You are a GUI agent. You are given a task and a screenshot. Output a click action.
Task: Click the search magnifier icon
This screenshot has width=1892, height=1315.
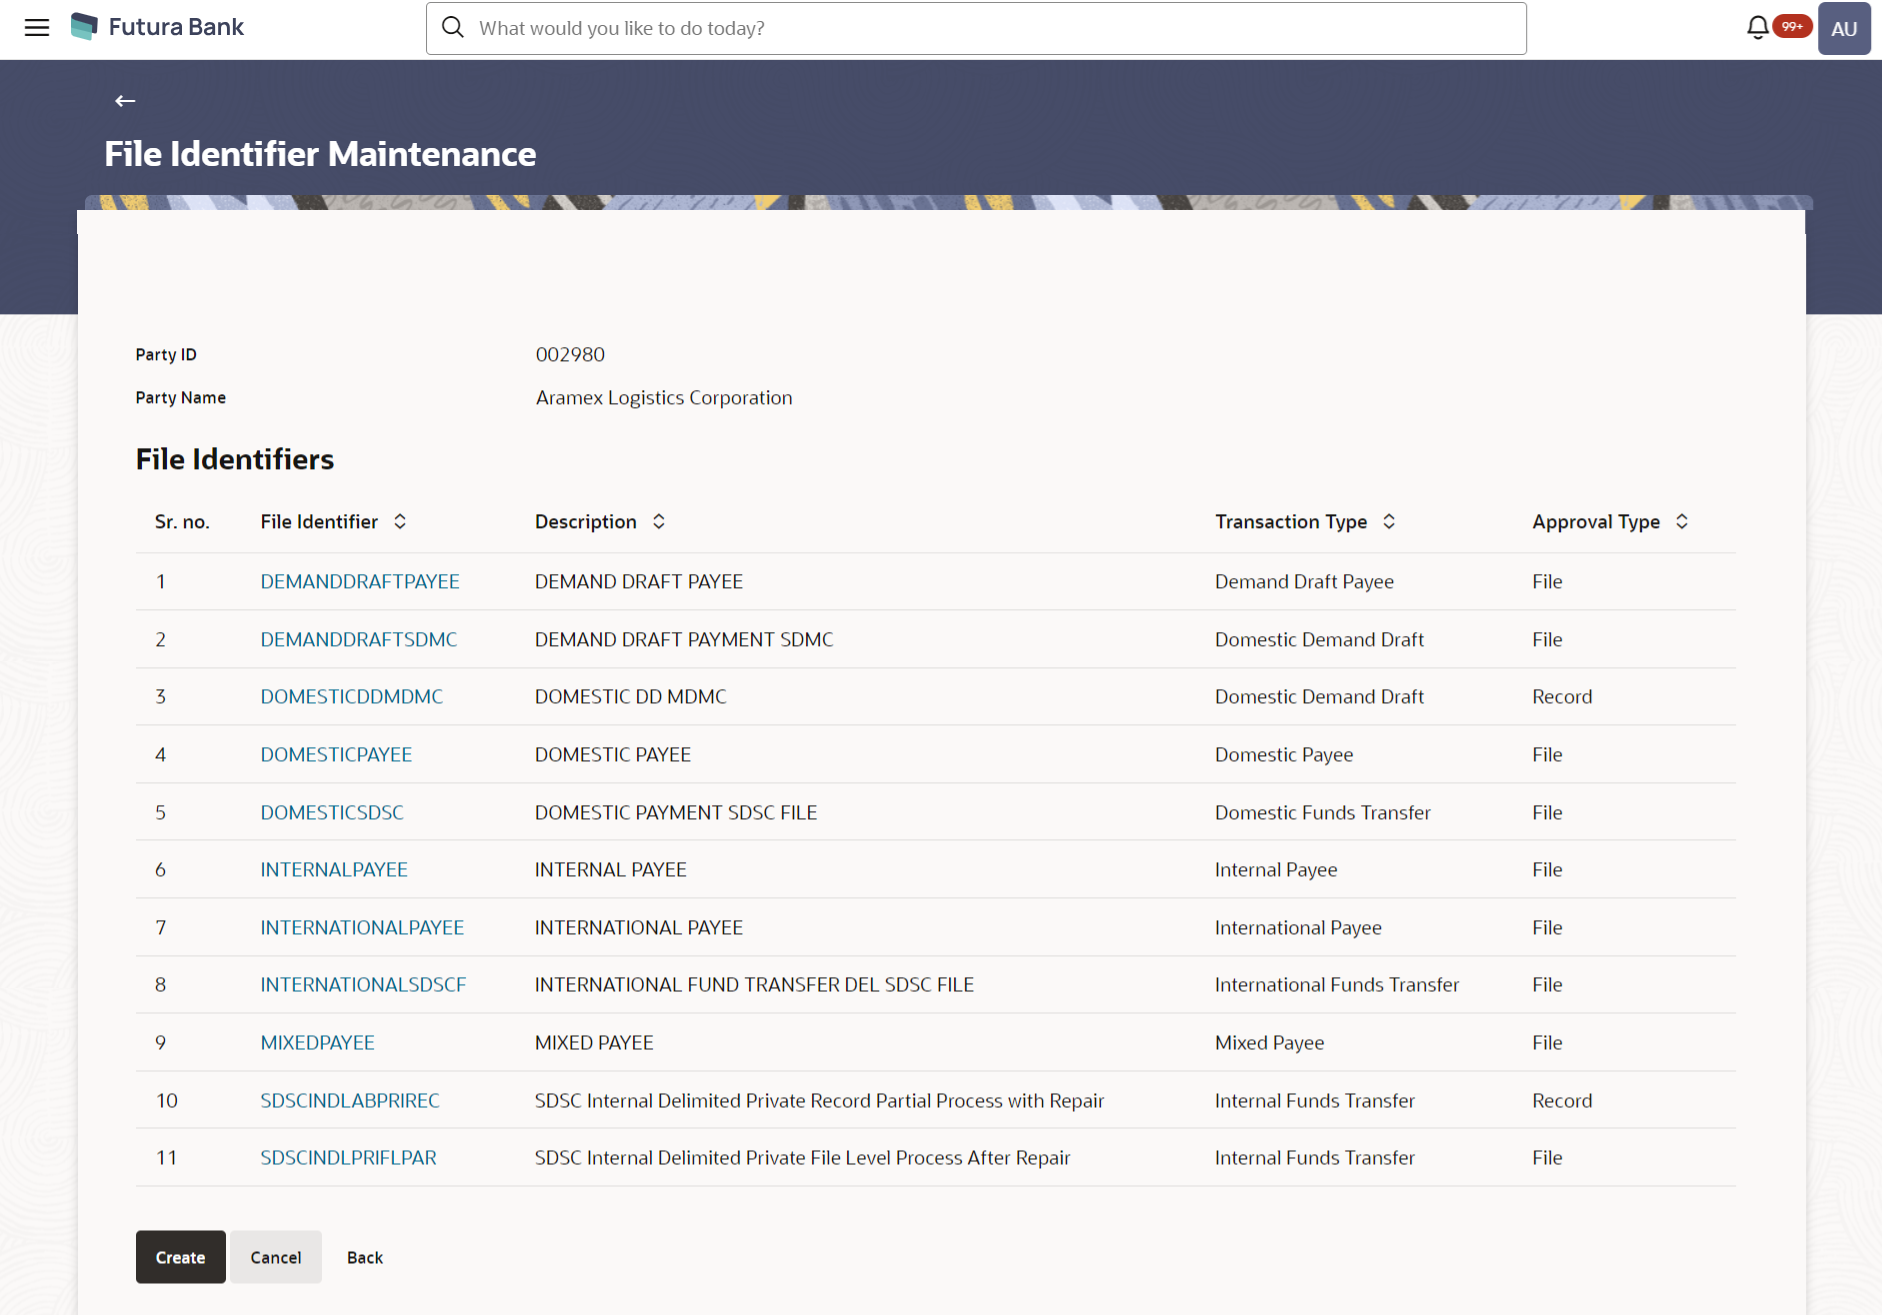click(453, 28)
